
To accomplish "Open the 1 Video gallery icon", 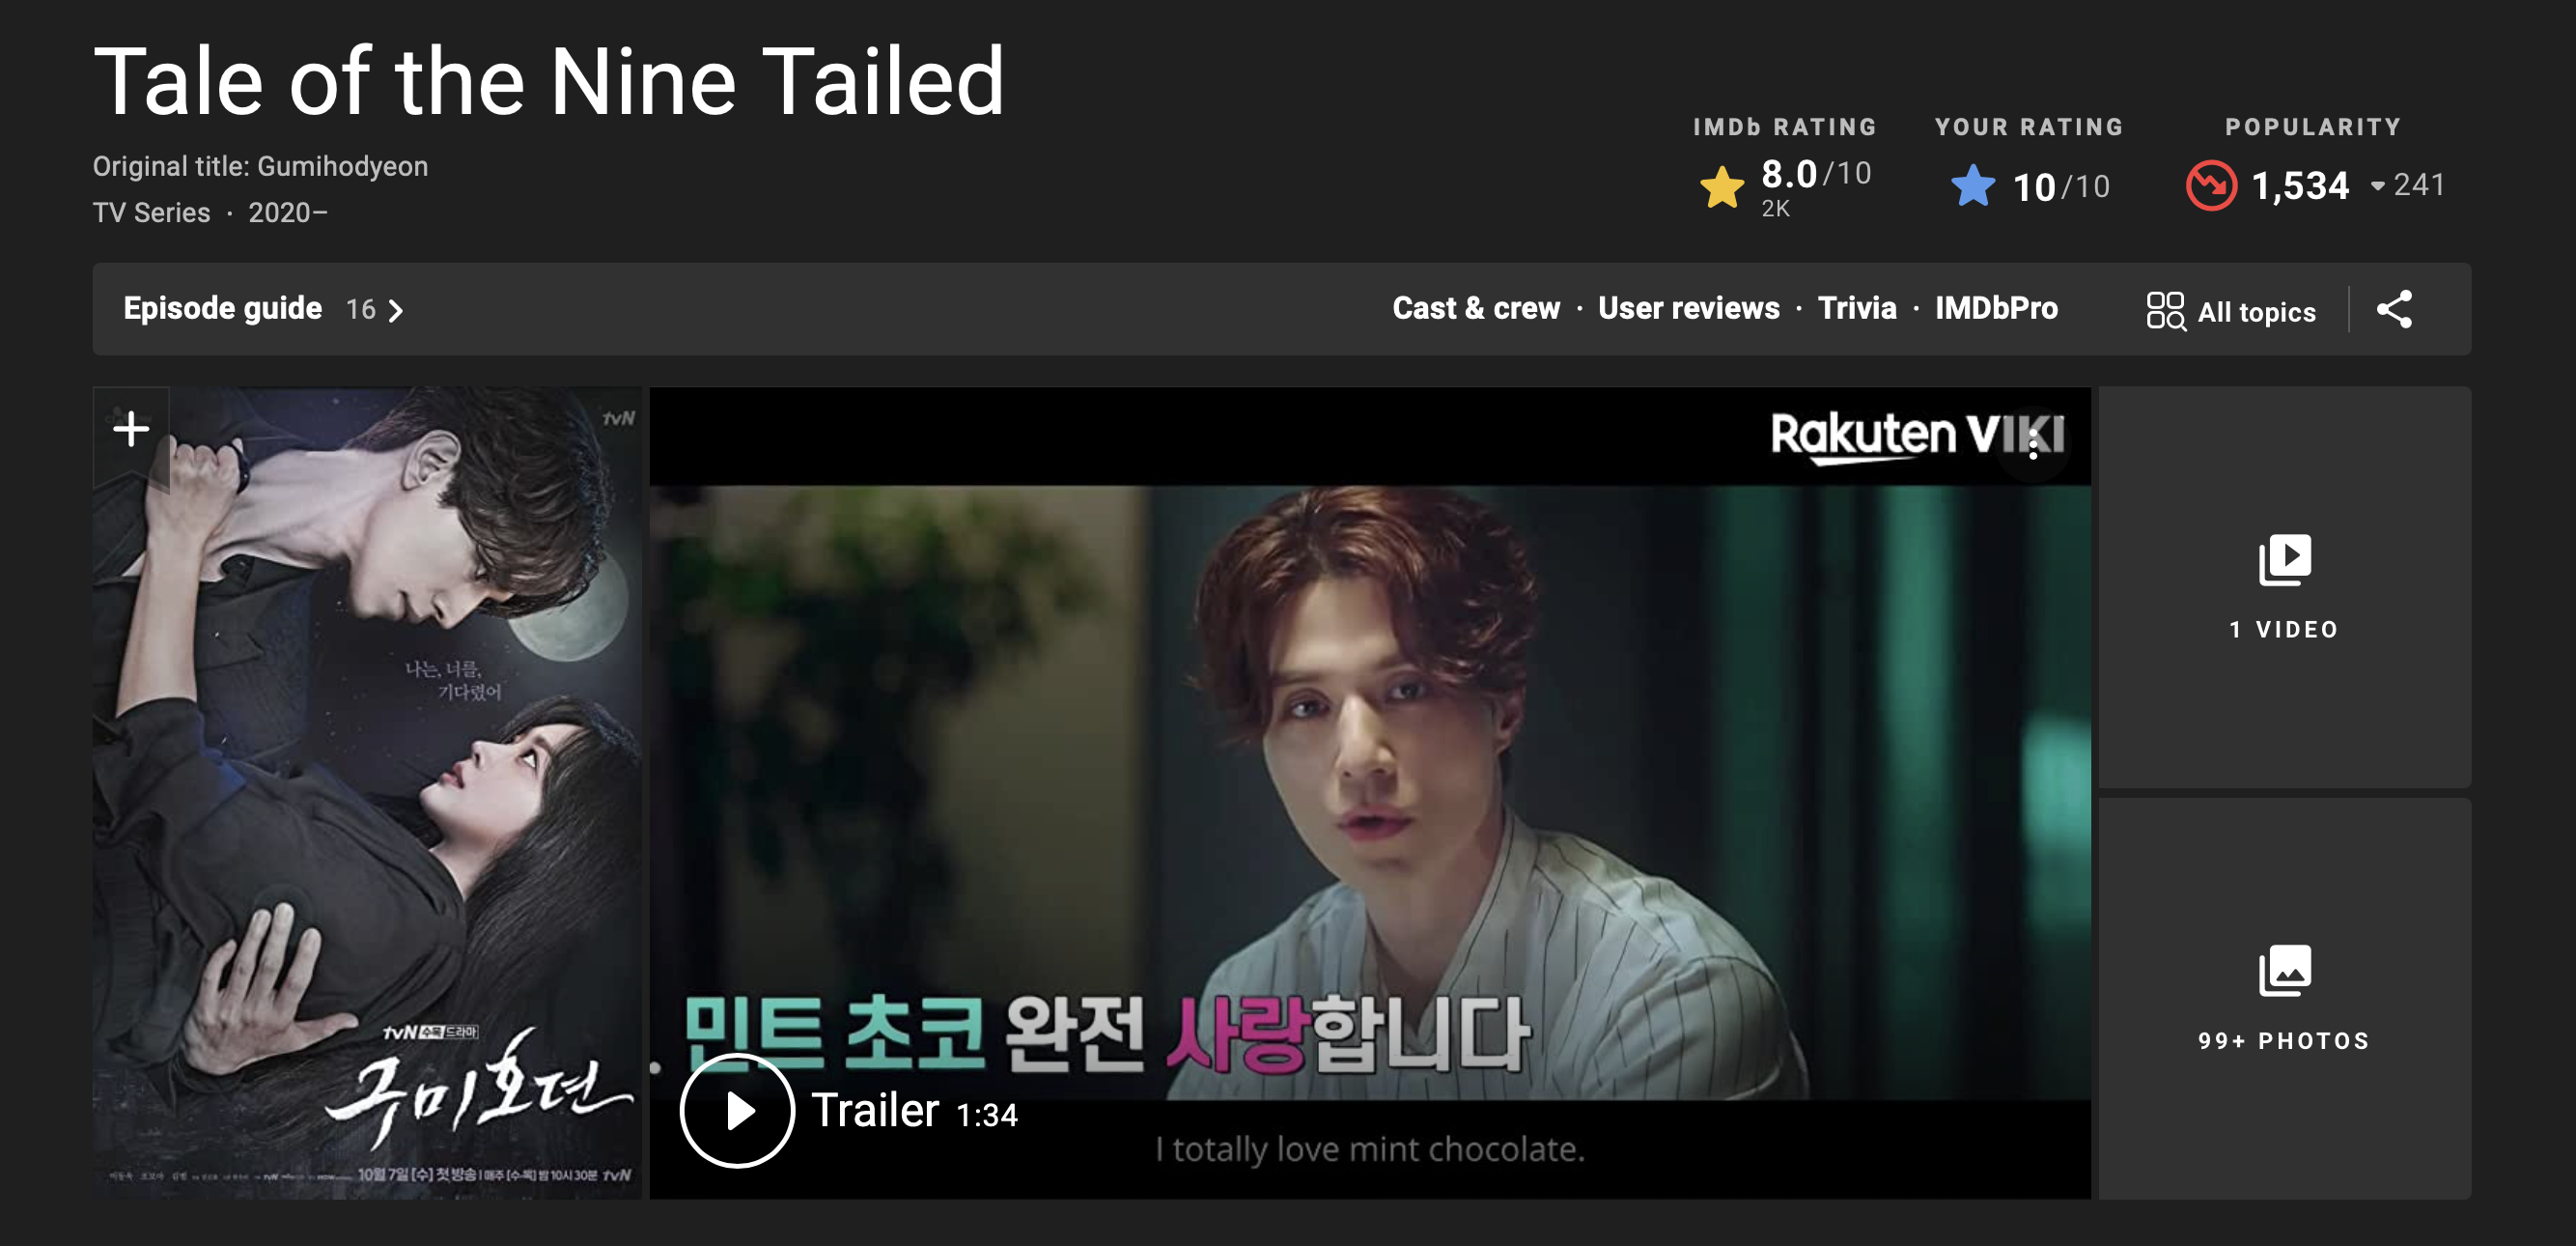I will click(2284, 560).
